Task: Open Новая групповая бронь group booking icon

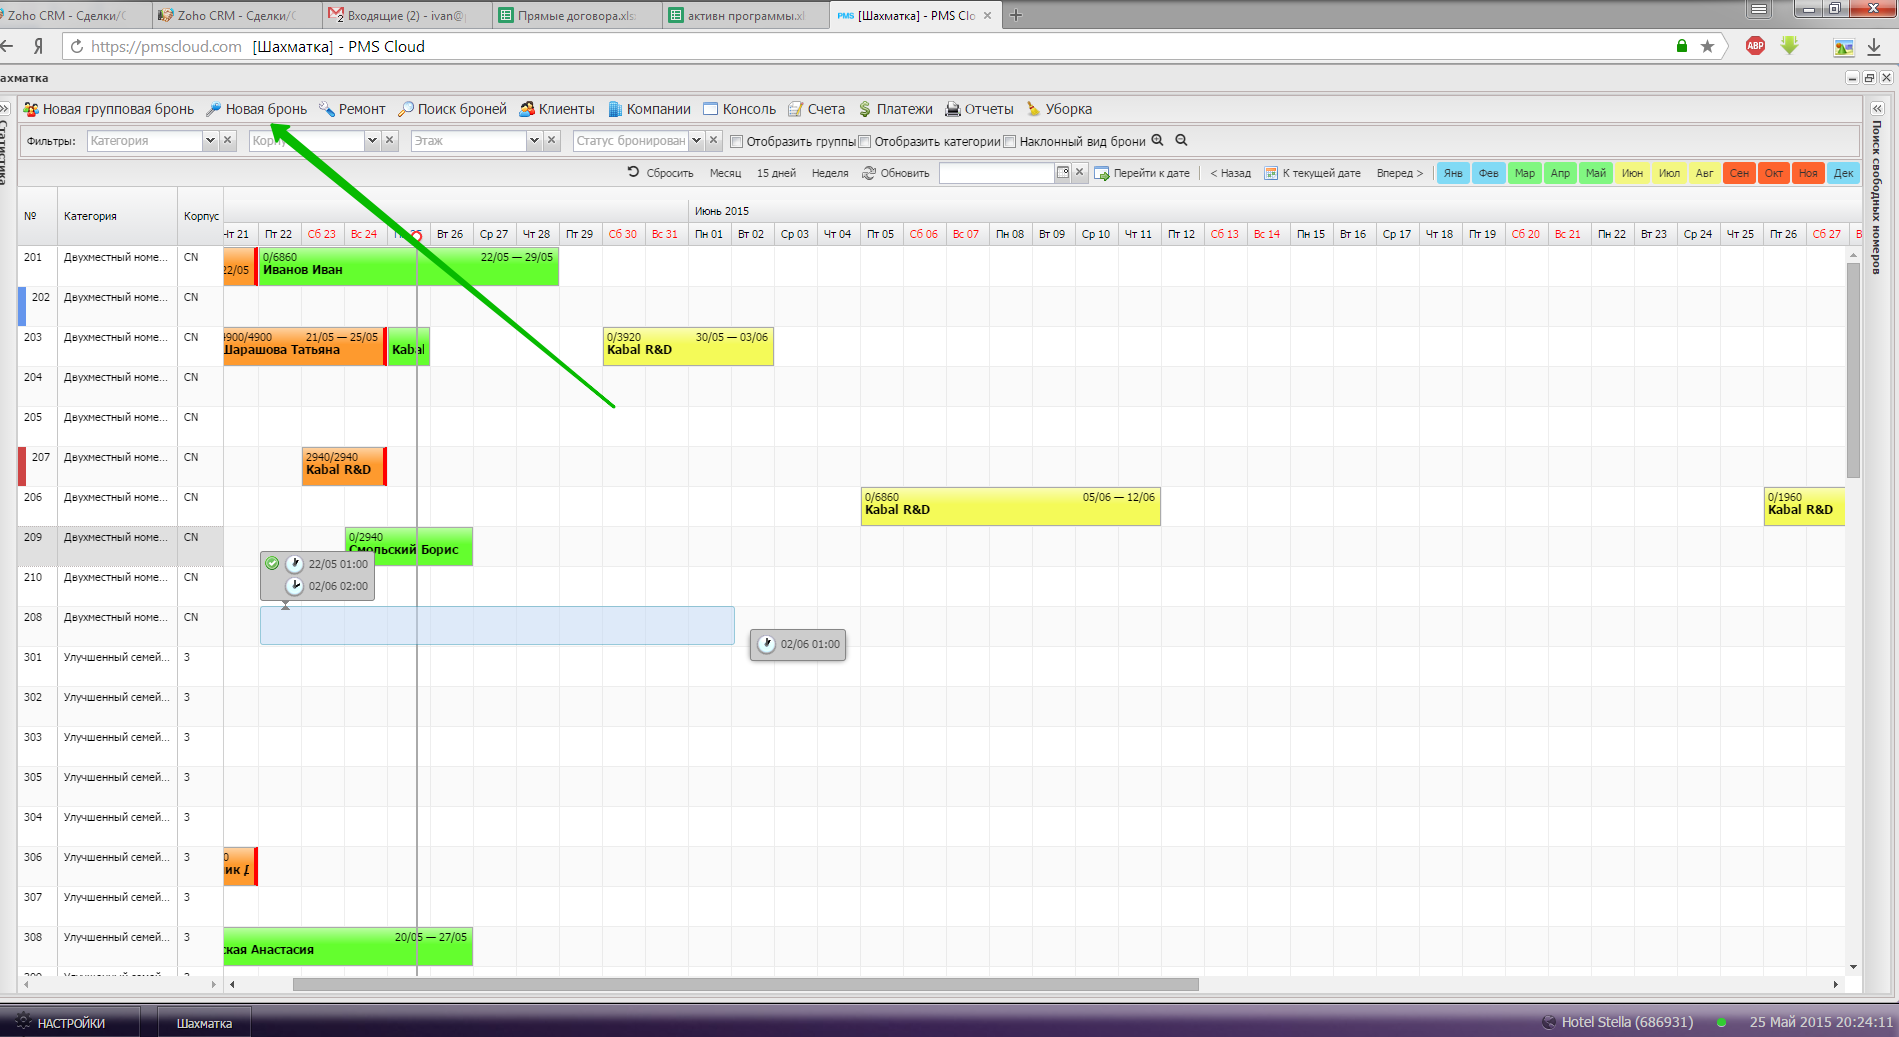Action: tap(31, 109)
